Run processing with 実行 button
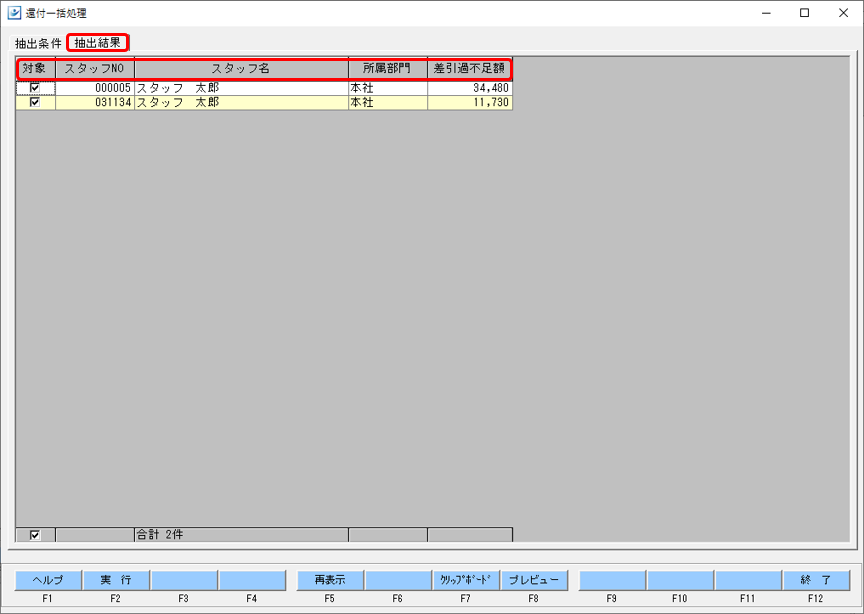 116,580
